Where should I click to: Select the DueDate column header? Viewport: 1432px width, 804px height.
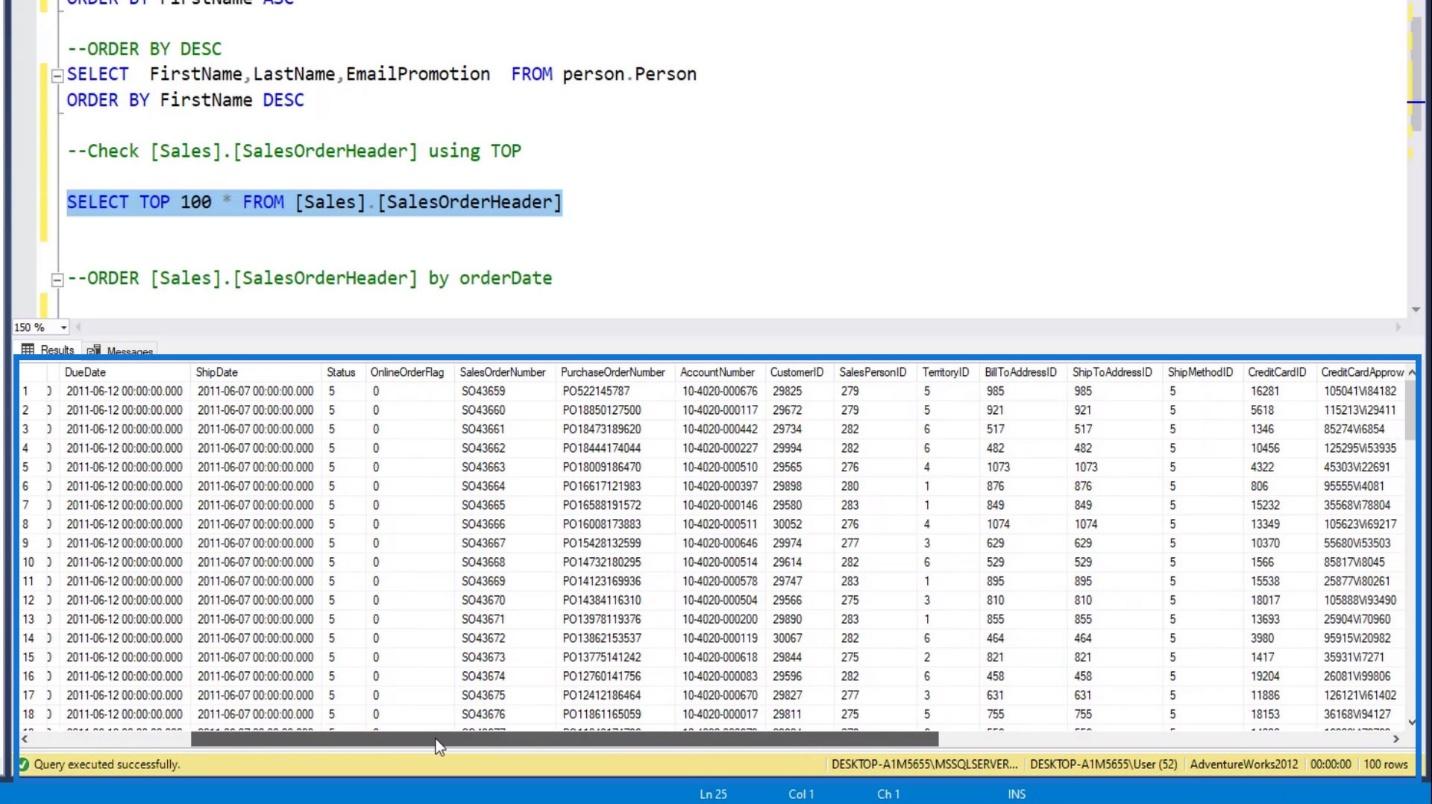tap(126, 372)
